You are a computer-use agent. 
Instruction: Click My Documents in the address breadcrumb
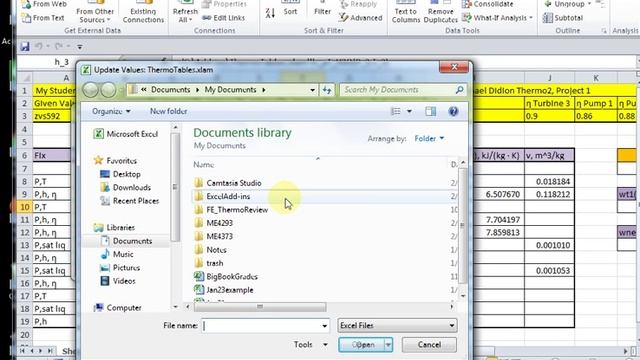(230, 90)
